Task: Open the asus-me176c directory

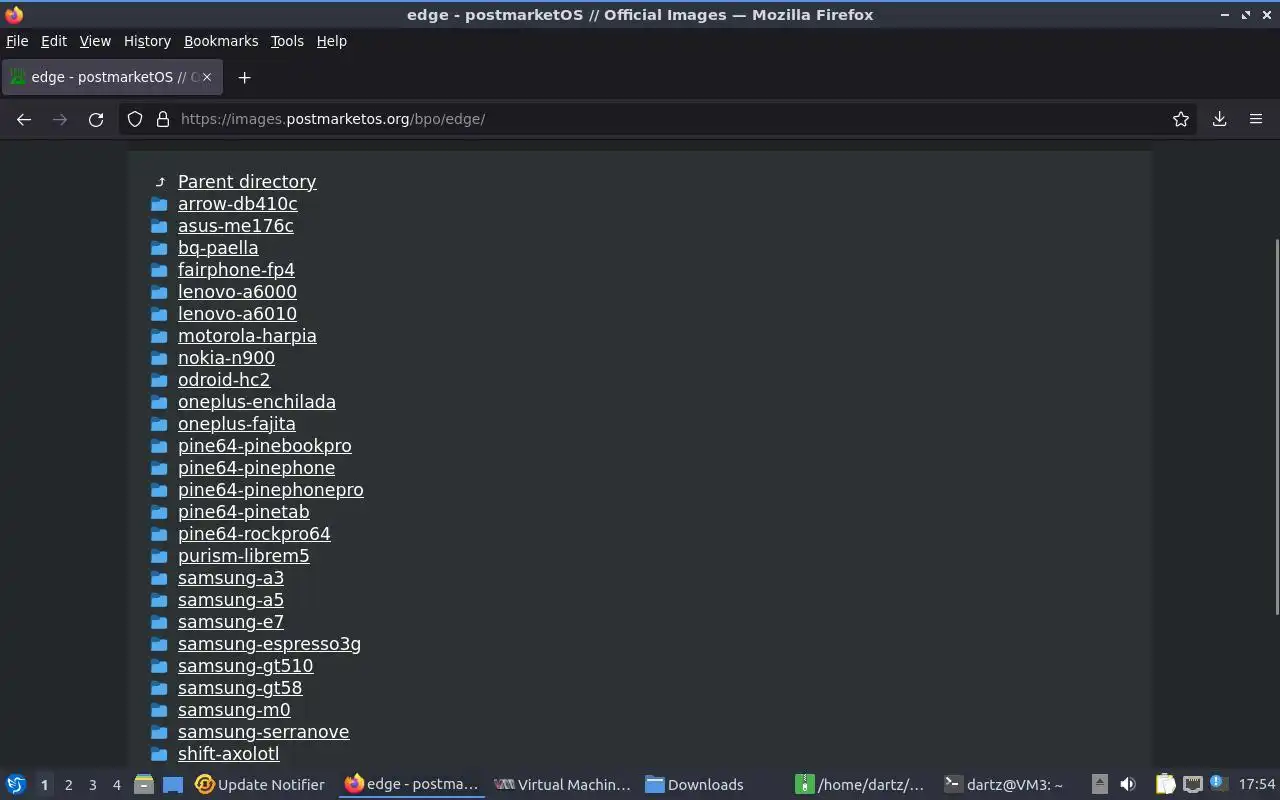Action: click(236, 226)
